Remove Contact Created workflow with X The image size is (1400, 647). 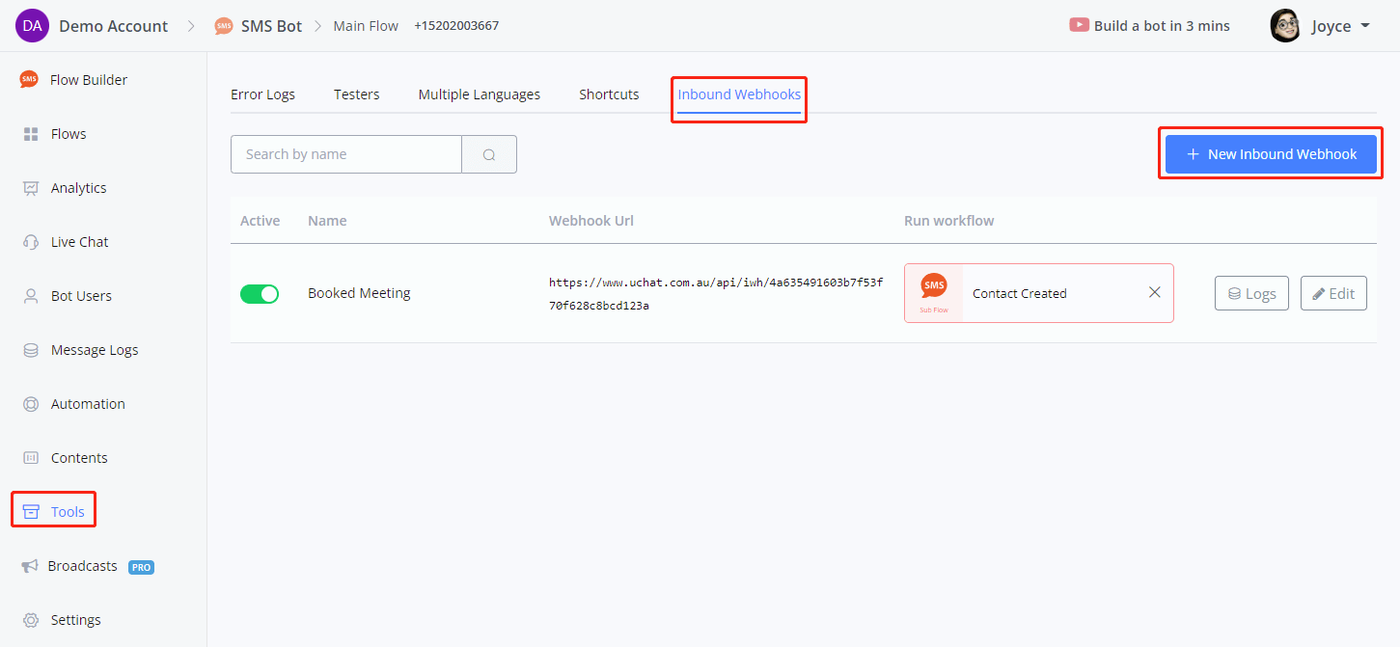pos(1154,292)
